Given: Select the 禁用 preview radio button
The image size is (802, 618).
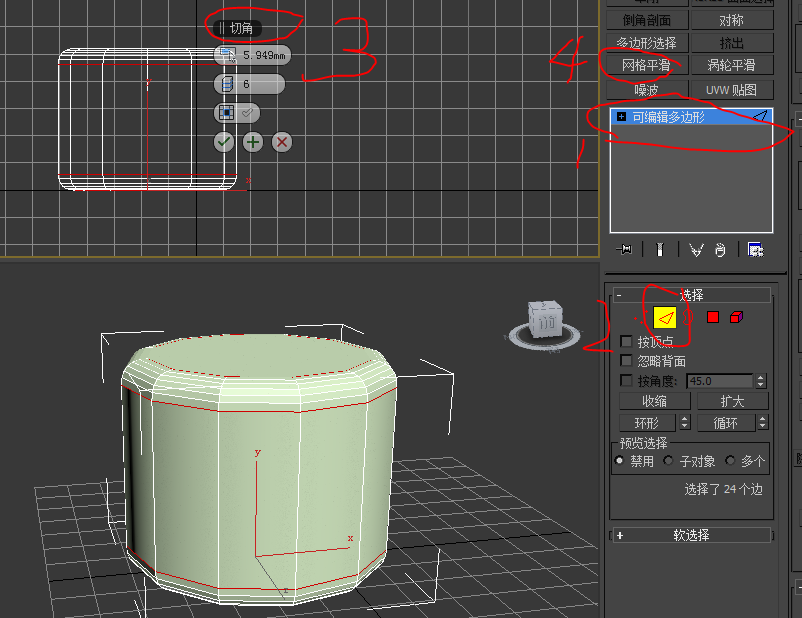Looking at the screenshot, I should click(x=619, y=460).
